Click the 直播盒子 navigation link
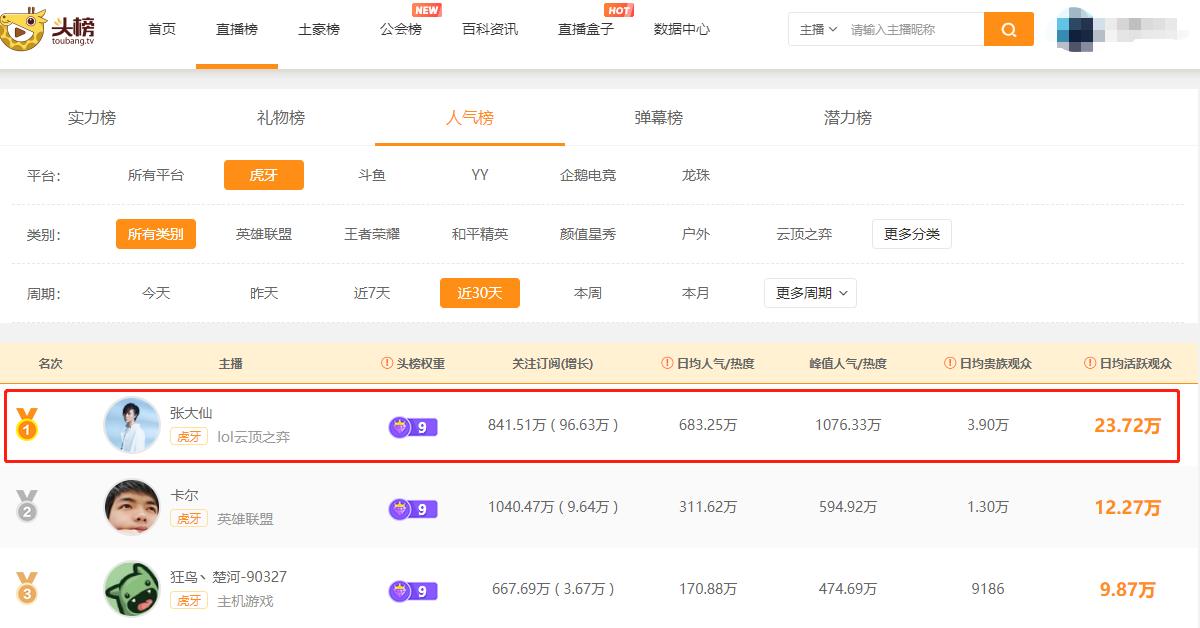 click(x=586, y=30)
